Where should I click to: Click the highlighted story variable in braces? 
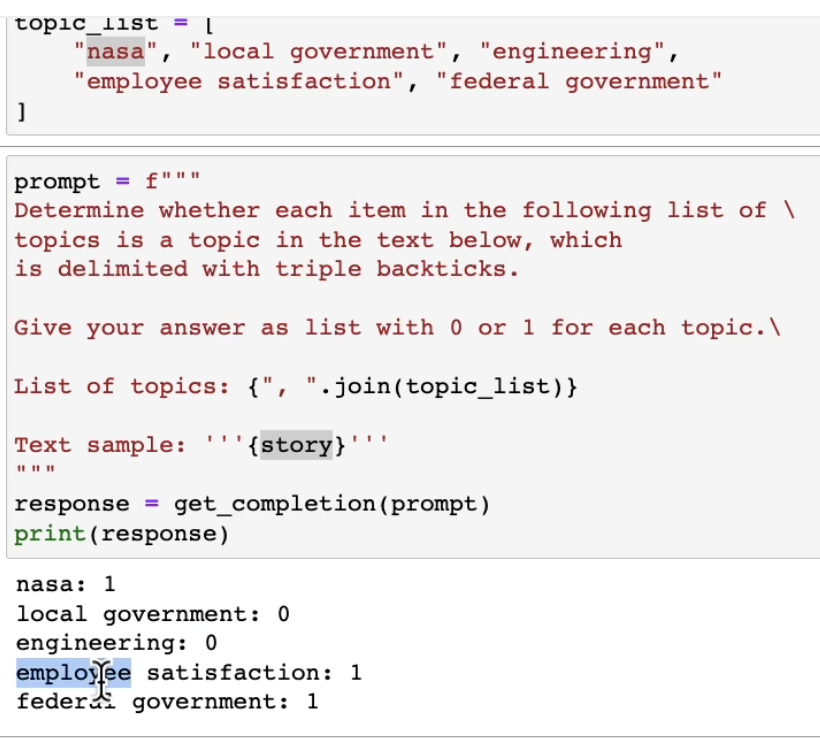296,445
